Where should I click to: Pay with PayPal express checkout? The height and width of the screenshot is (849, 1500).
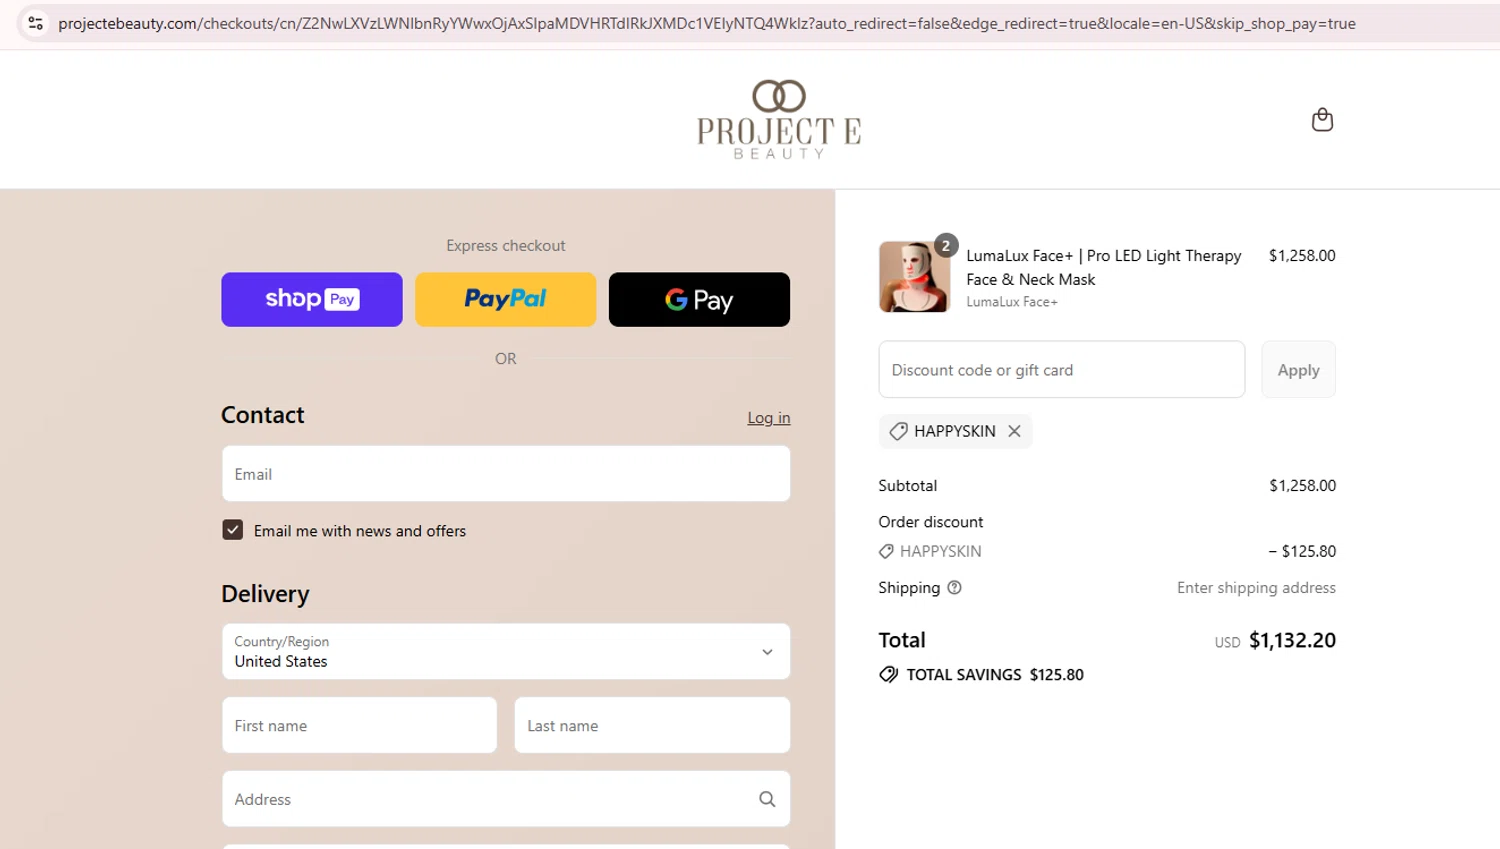tap(505, 299)
